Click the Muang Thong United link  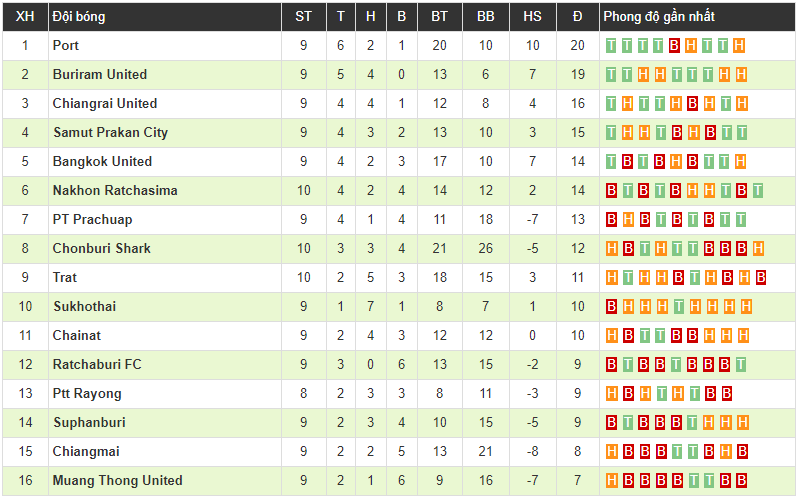(118, 480)
